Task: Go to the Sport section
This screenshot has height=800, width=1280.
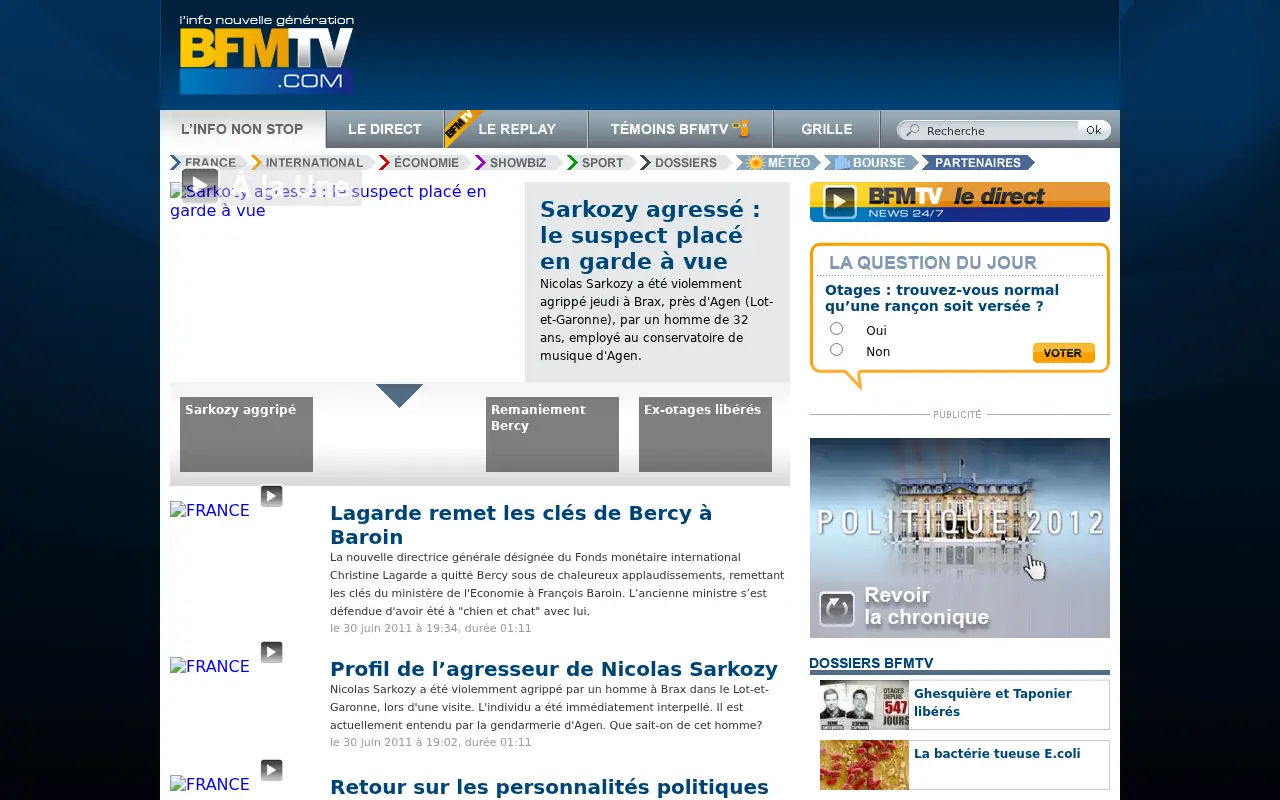Action: click(603, 163)
